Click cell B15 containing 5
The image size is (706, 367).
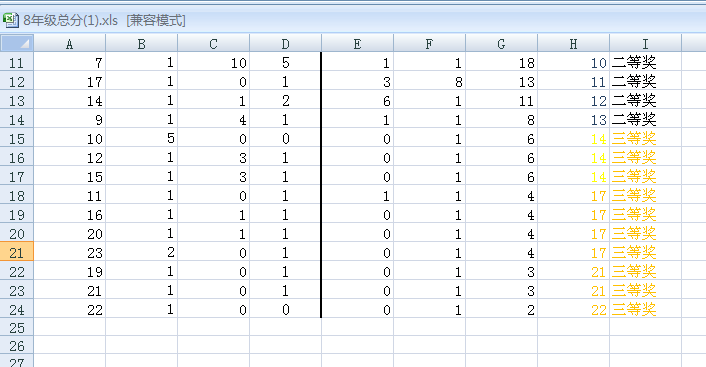click(x=142, y=138)
